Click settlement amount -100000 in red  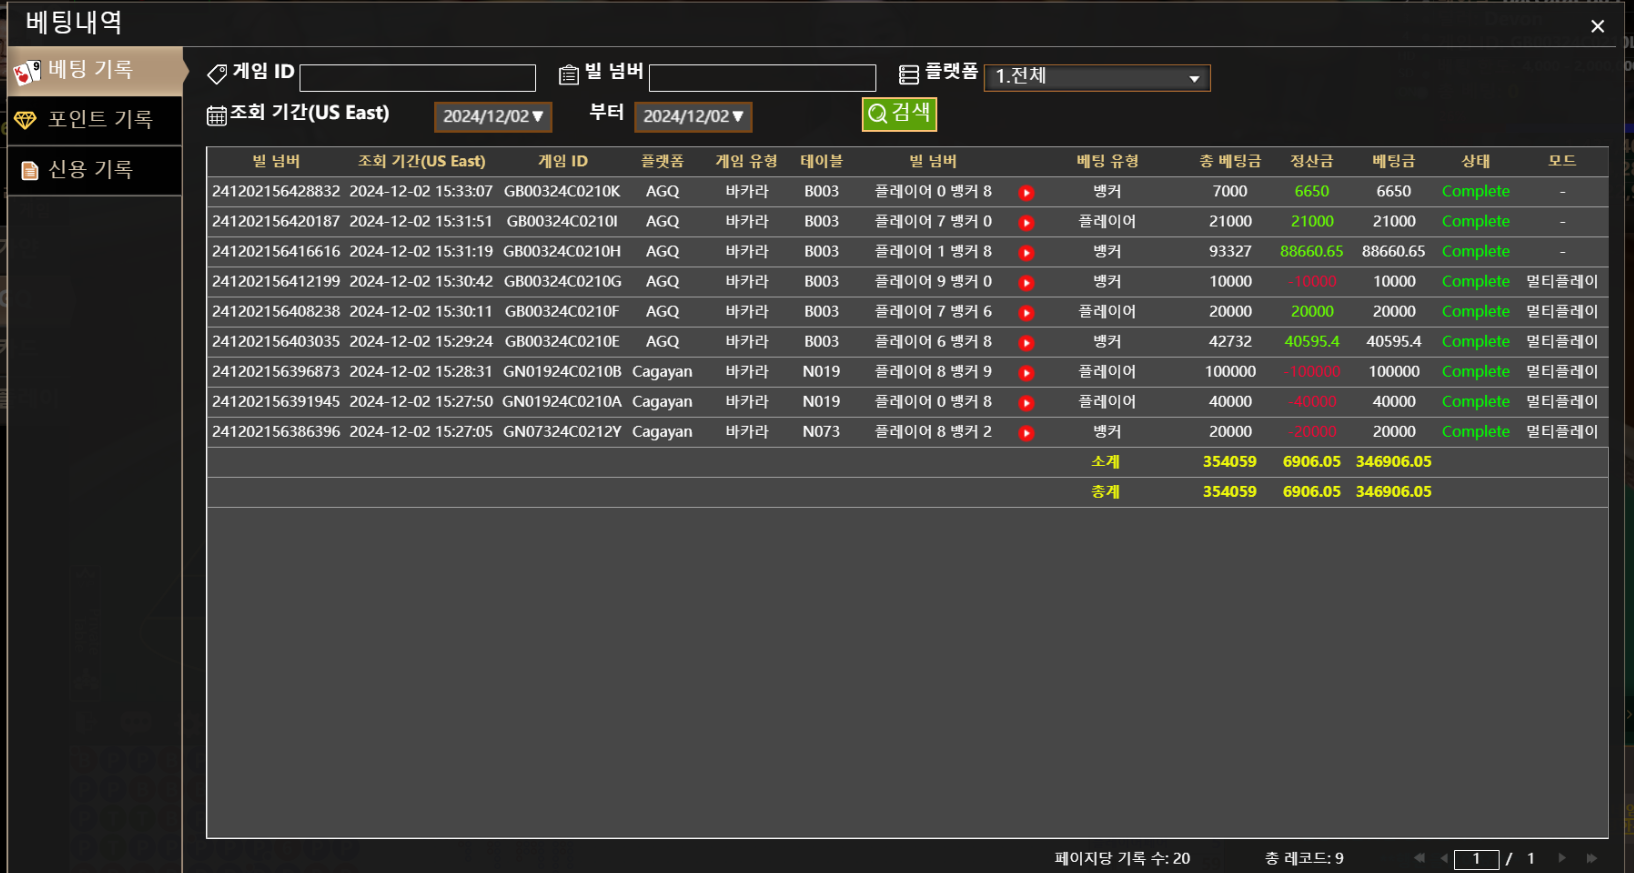point(1311,371)
